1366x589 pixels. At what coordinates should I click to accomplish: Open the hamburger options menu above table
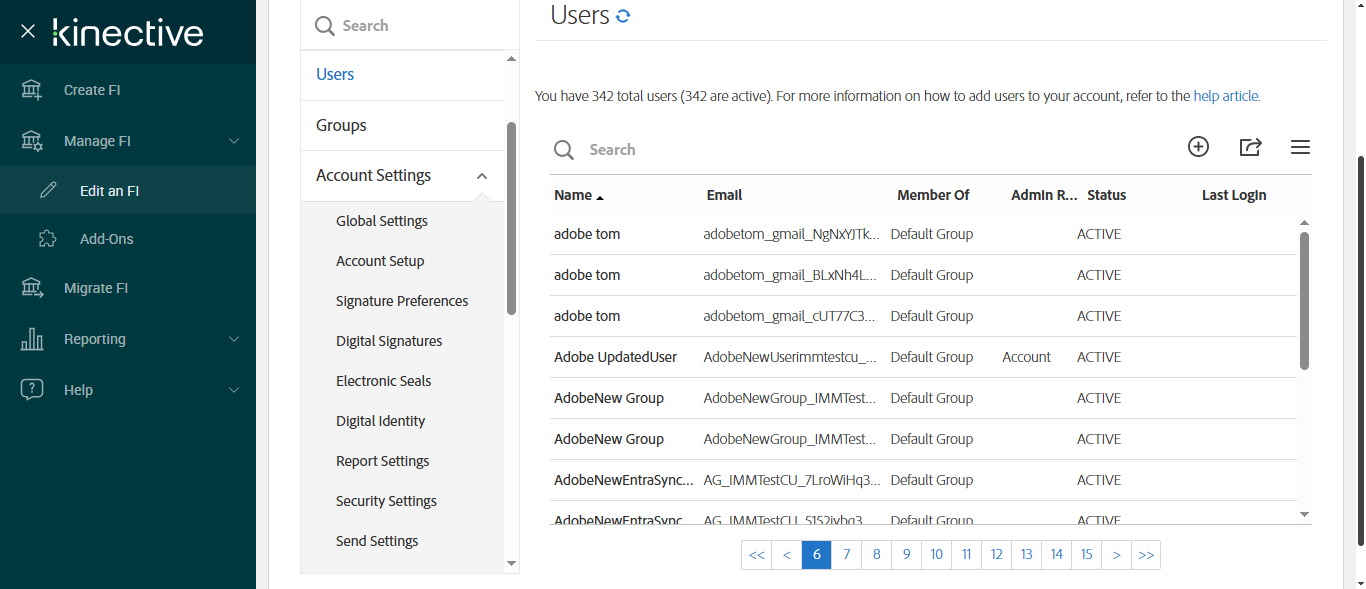[x=1300, y=147]
